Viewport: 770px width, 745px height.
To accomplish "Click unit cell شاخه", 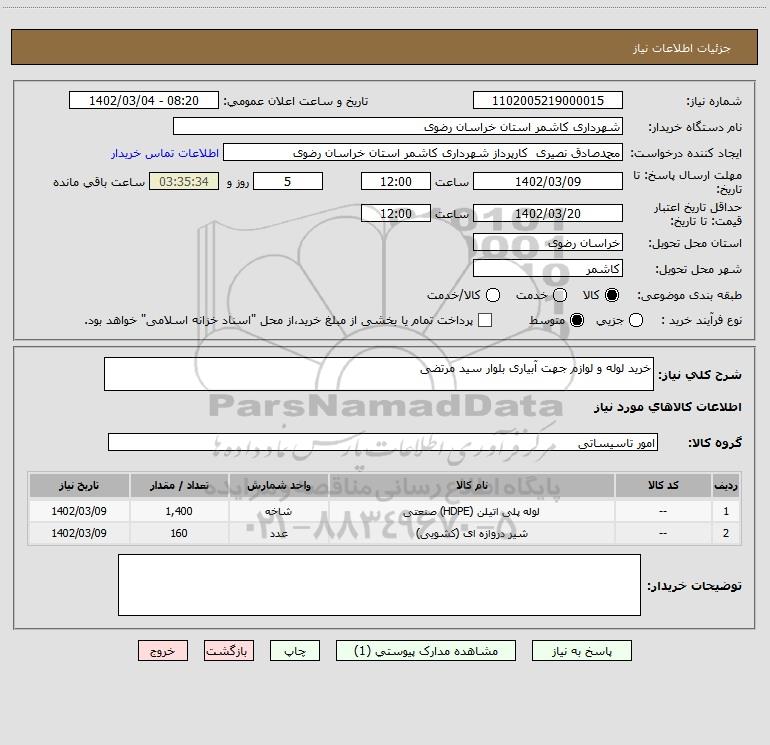I will pos(278,511).
